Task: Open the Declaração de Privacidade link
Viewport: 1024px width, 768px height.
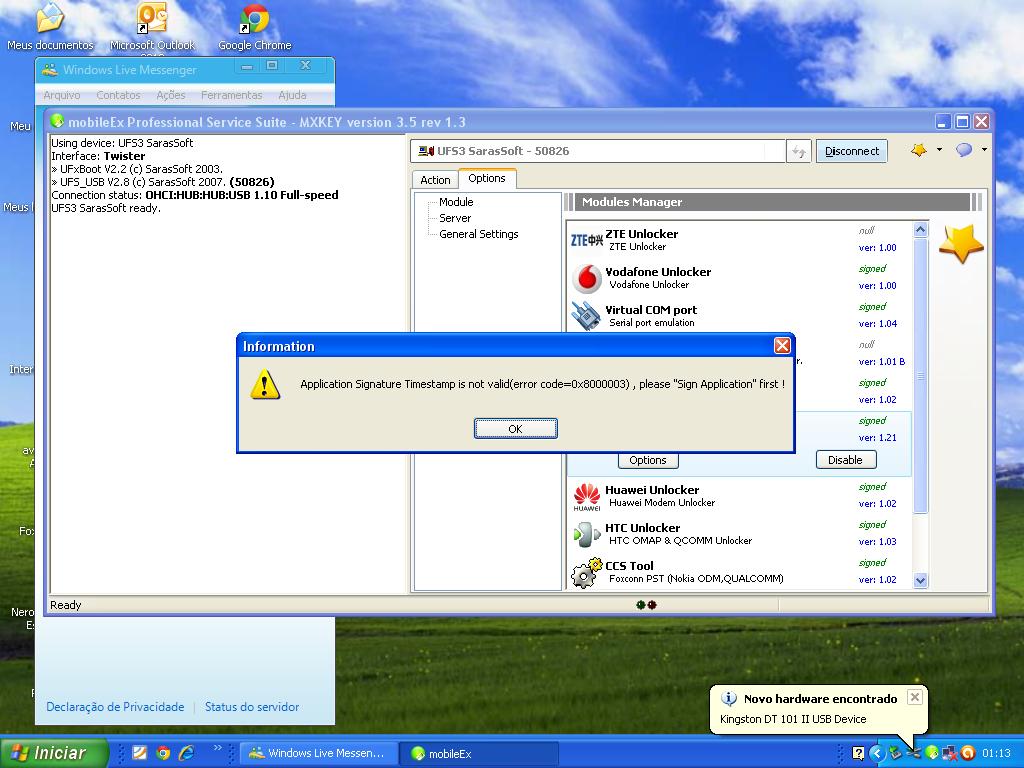Action: (x=115, y=707)
